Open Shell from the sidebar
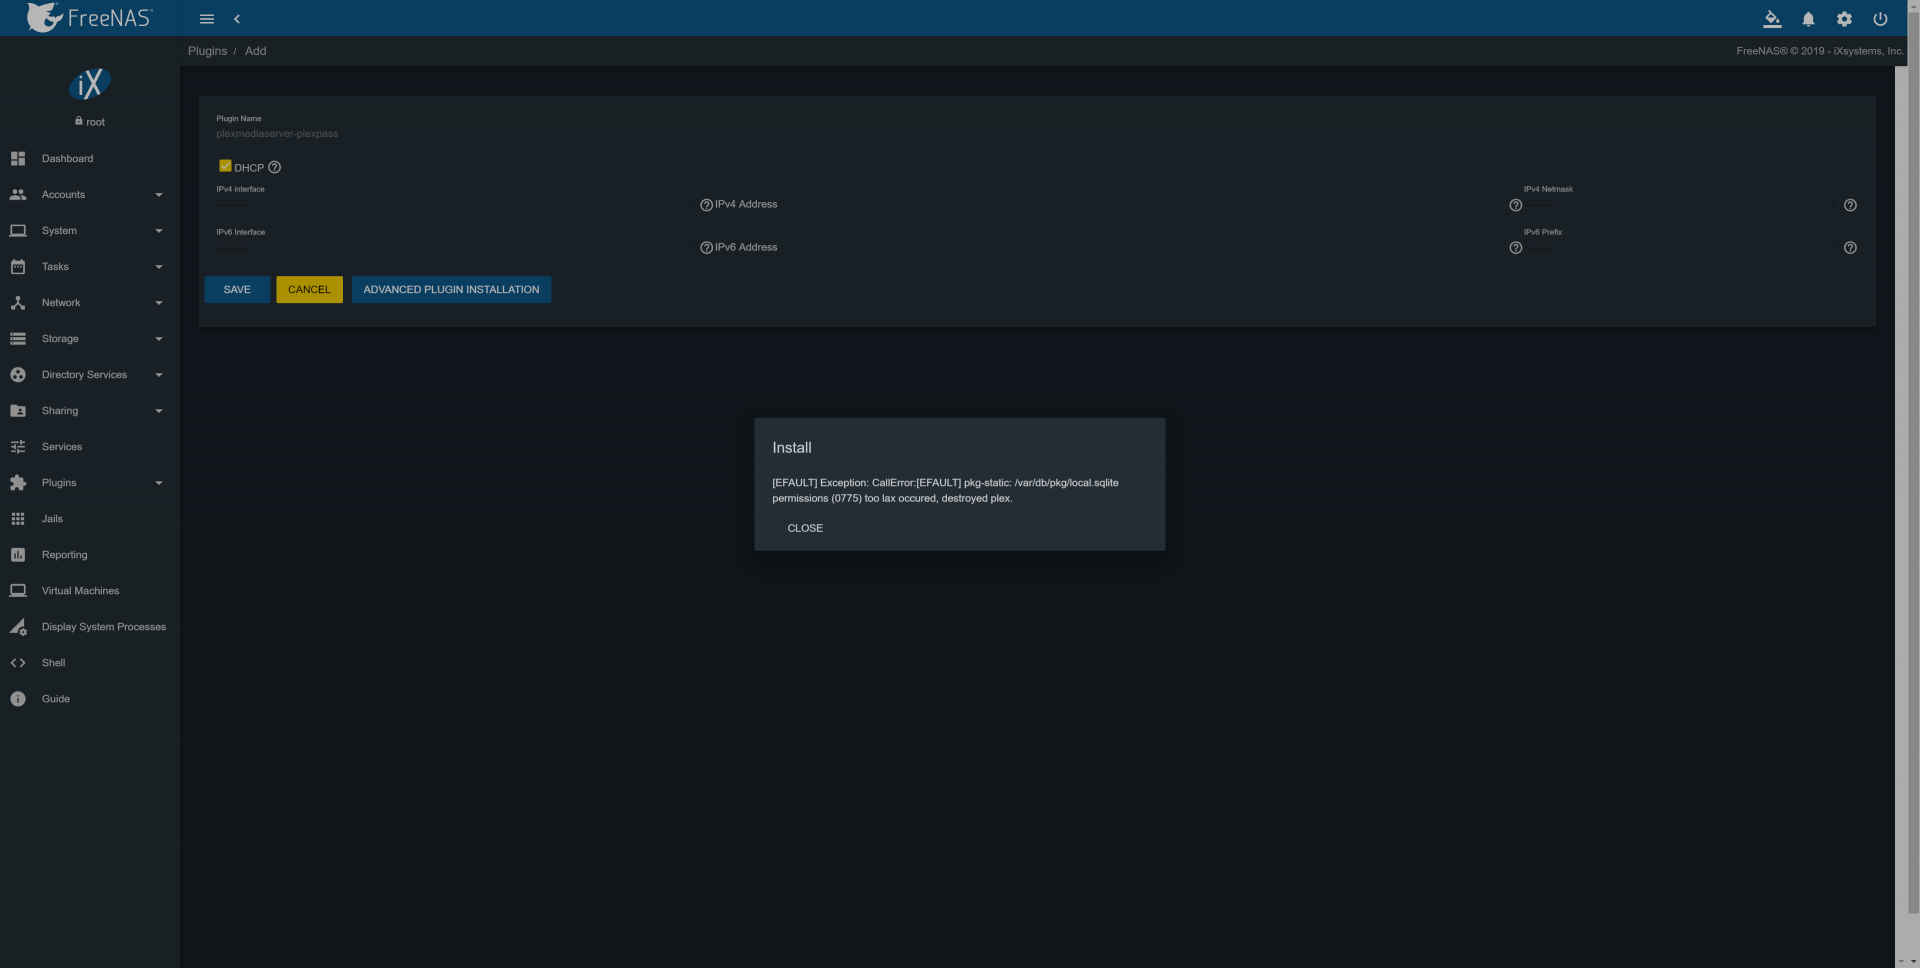The width and height of the screenshot is (1920, 968). 53,663
